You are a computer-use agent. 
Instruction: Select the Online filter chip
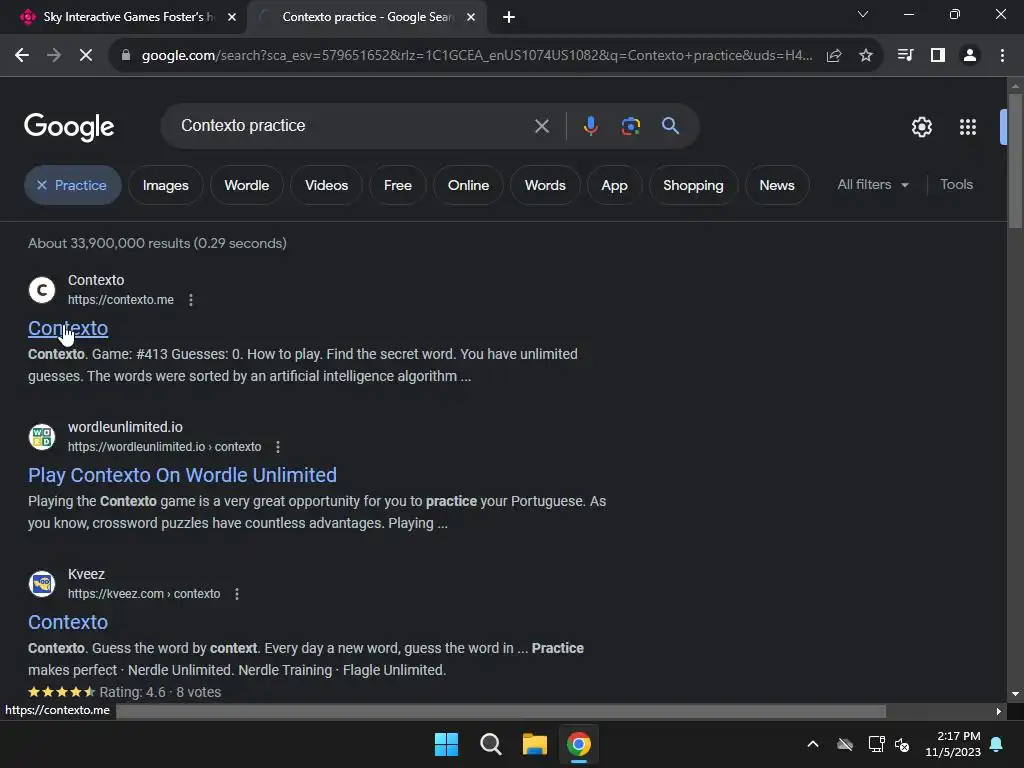point(468,185)
